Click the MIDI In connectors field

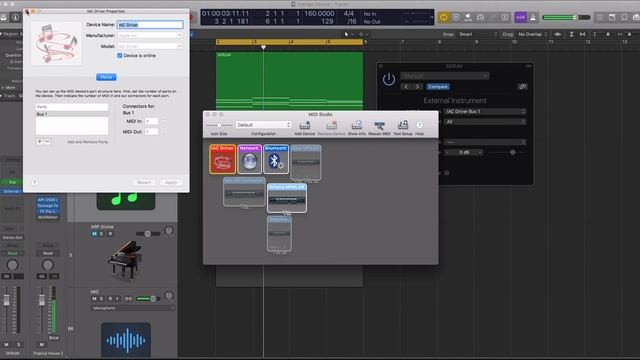151,121
